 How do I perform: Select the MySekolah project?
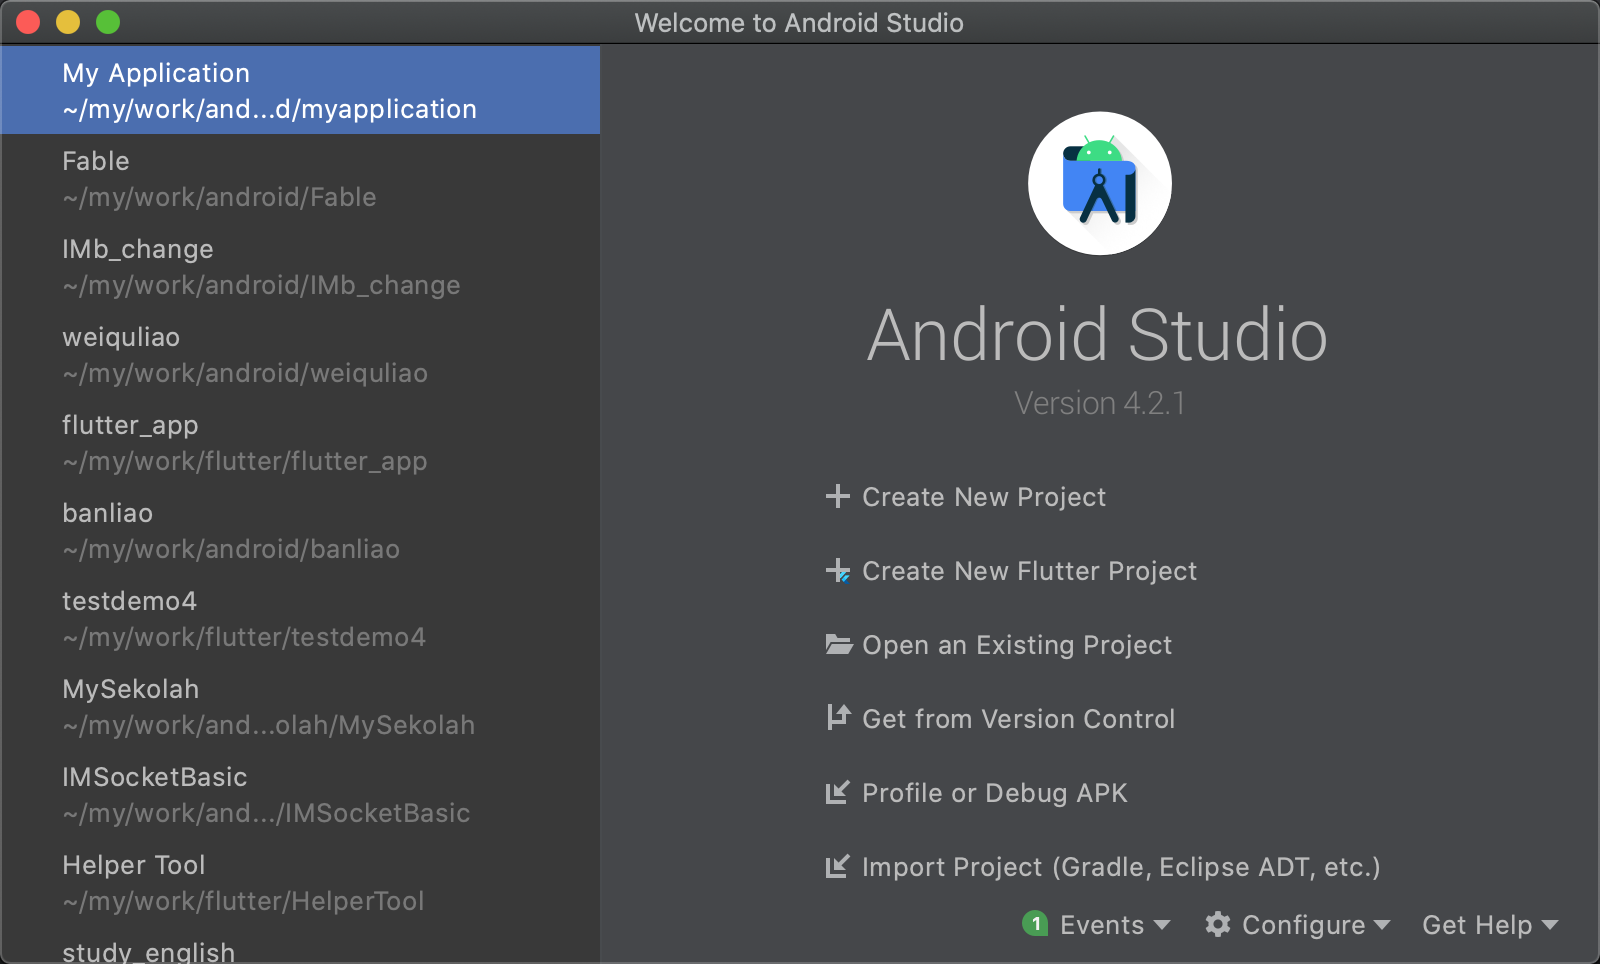click(x=266, y=706)
